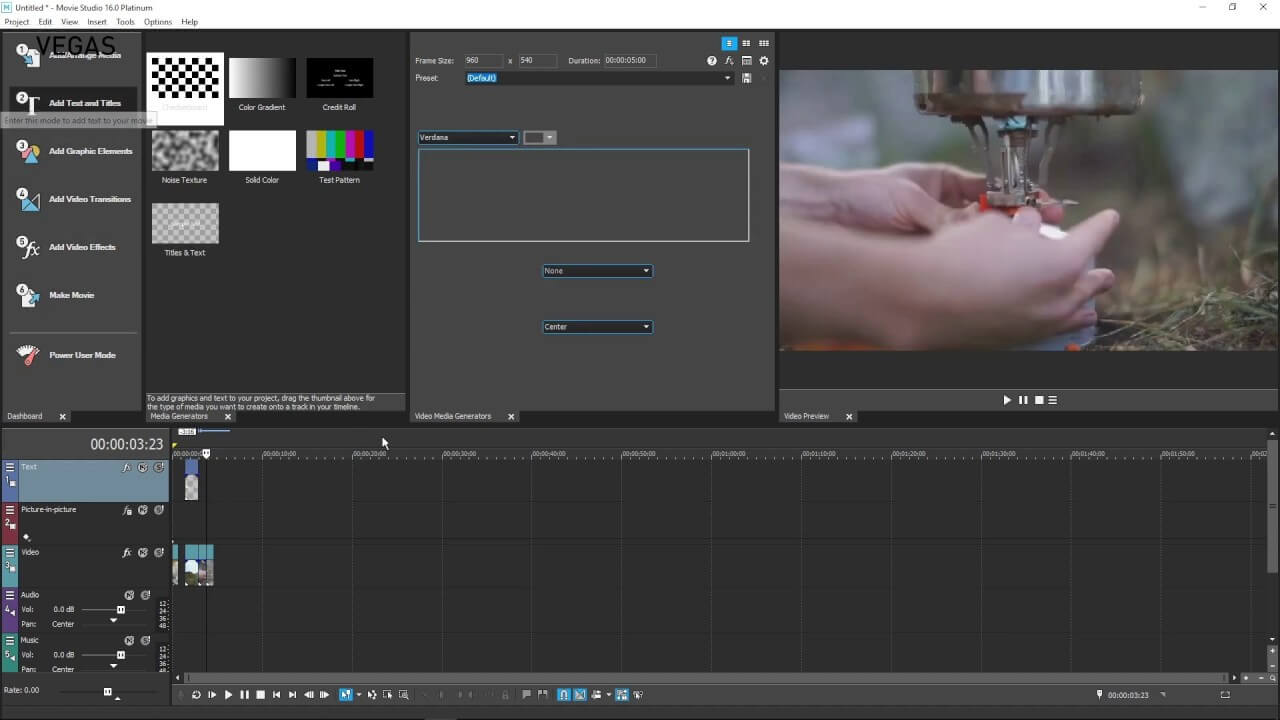Open the Center alignment dropdown
Image resolution: width=1280 pixels, height=720 pixels.
click(597, 327)
